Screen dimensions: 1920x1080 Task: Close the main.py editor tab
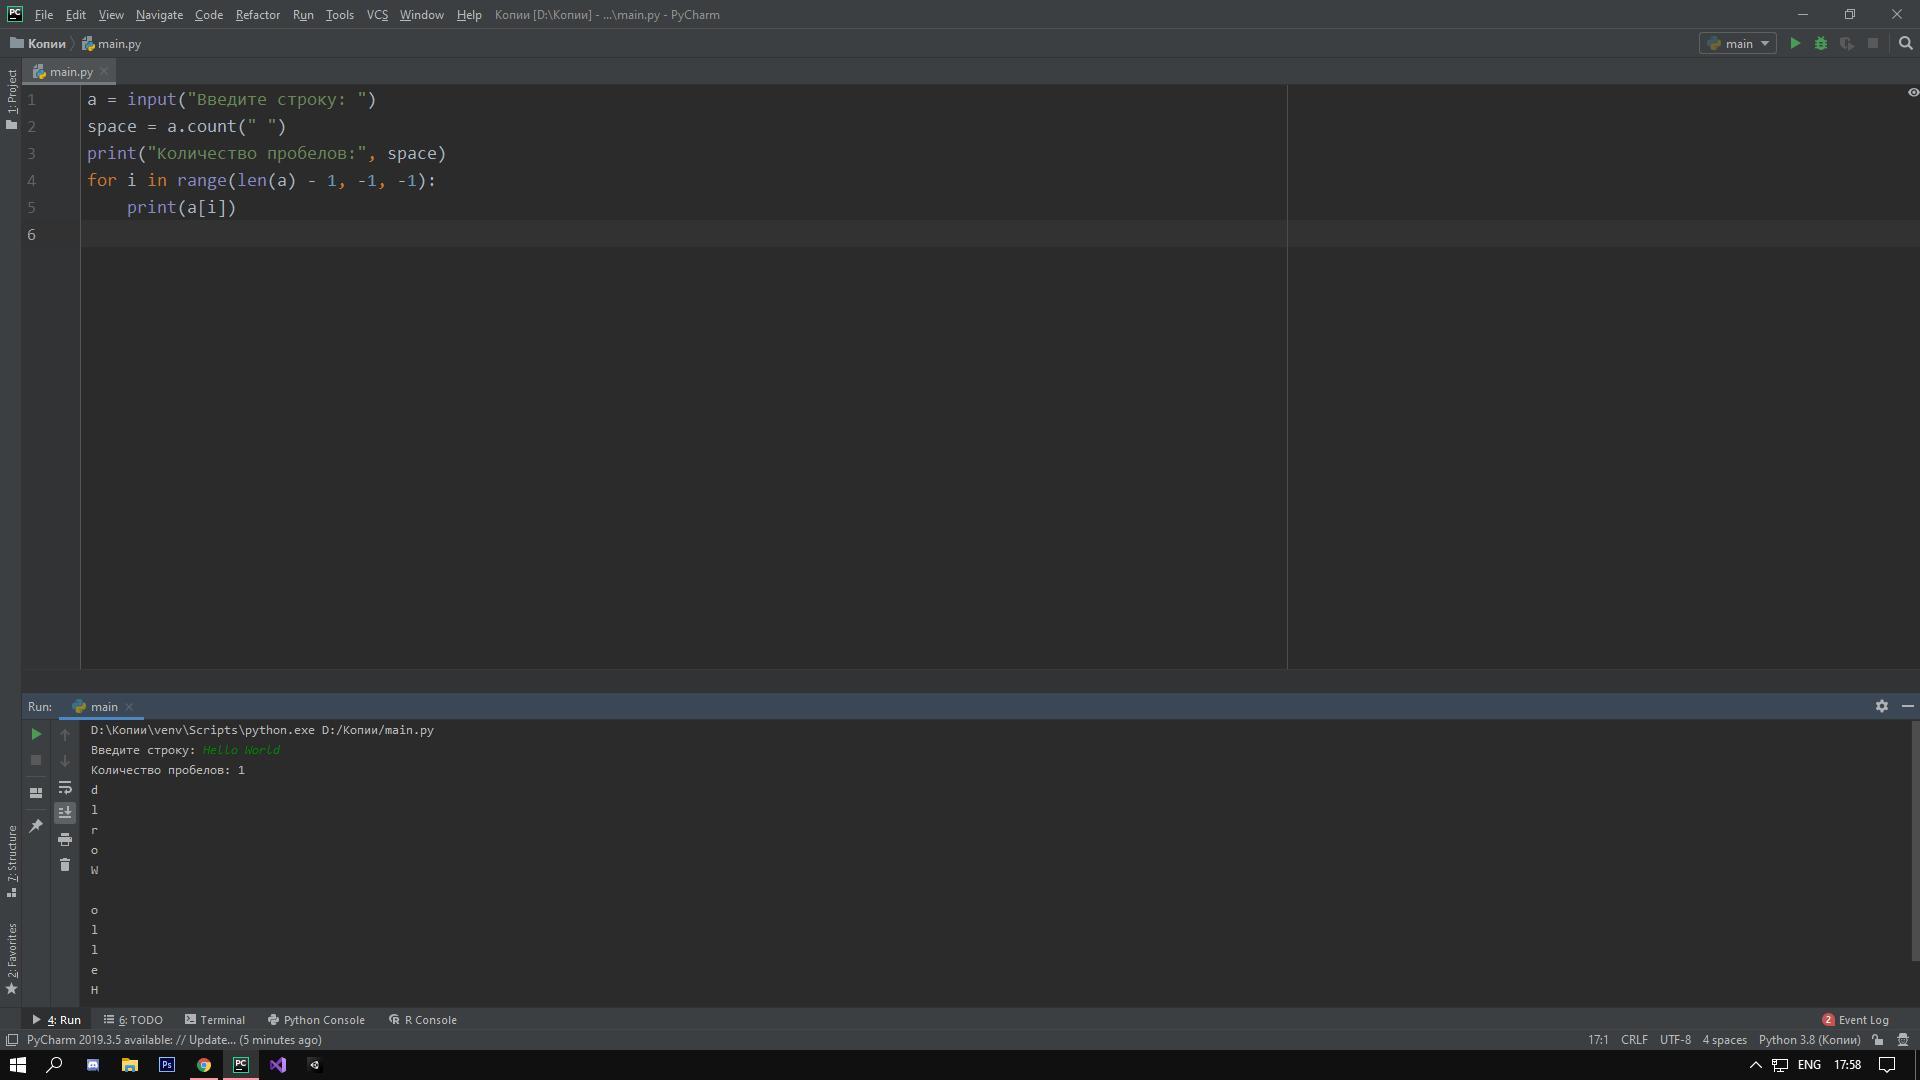pos(104,72)
